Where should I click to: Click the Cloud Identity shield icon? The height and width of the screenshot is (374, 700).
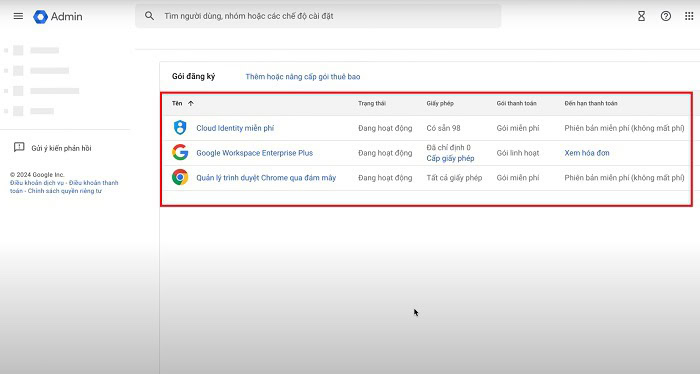click(180, 128)
